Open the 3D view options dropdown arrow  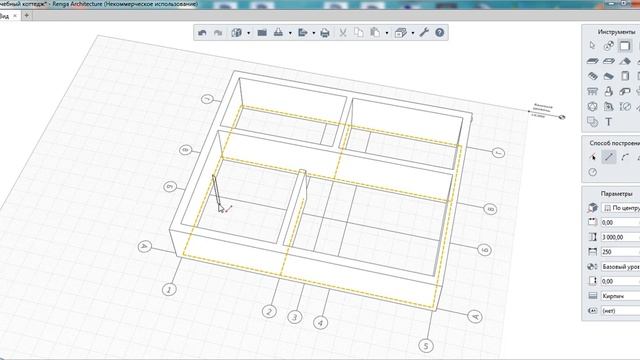(248, 33)
